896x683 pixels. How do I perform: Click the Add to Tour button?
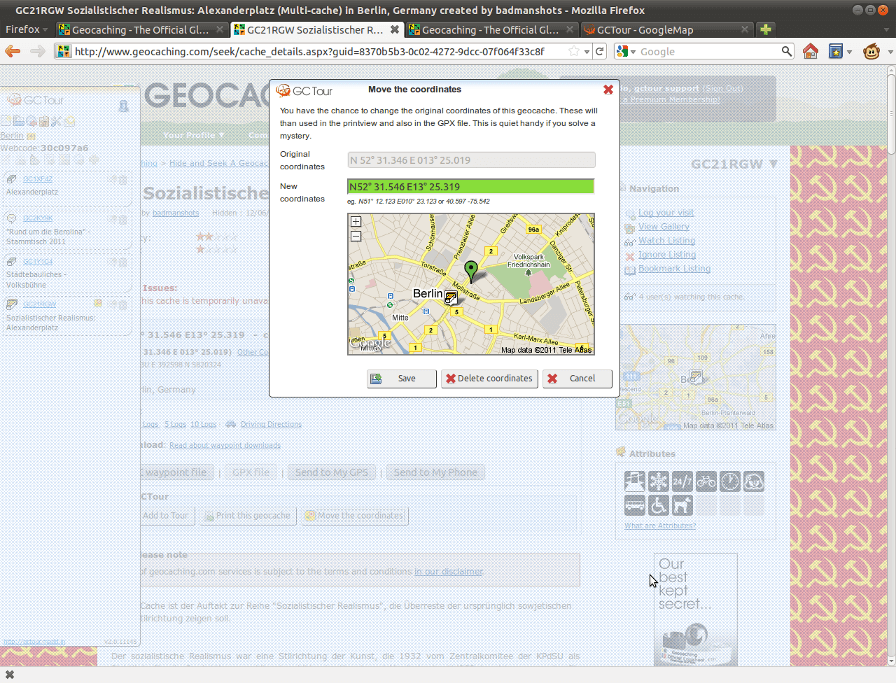click(167, 516)
